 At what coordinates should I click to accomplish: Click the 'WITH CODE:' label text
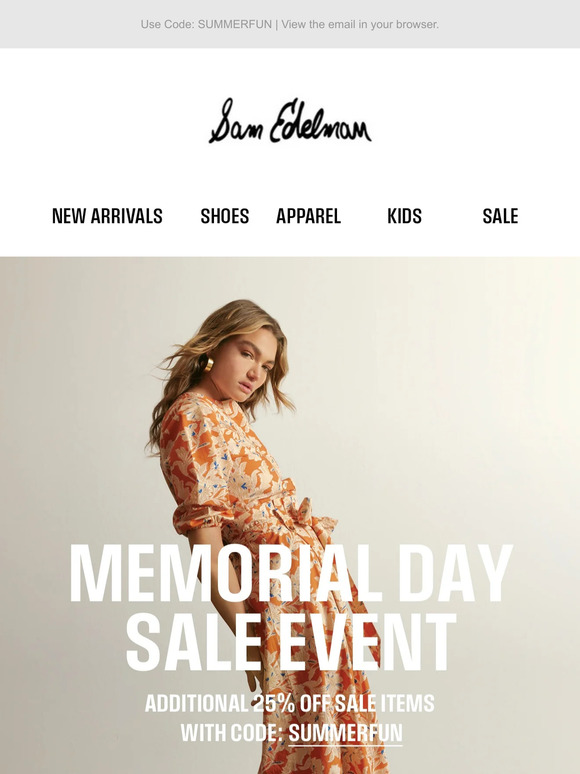point(231,733)
